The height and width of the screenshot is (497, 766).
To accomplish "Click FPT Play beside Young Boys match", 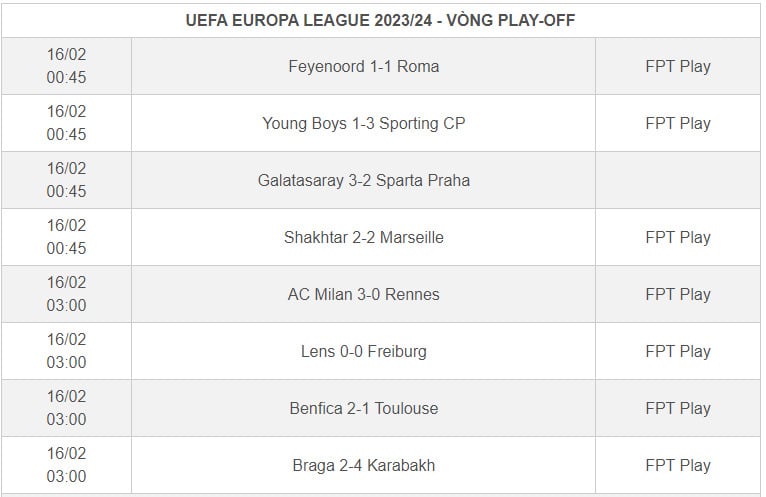I will coord(678,124).
